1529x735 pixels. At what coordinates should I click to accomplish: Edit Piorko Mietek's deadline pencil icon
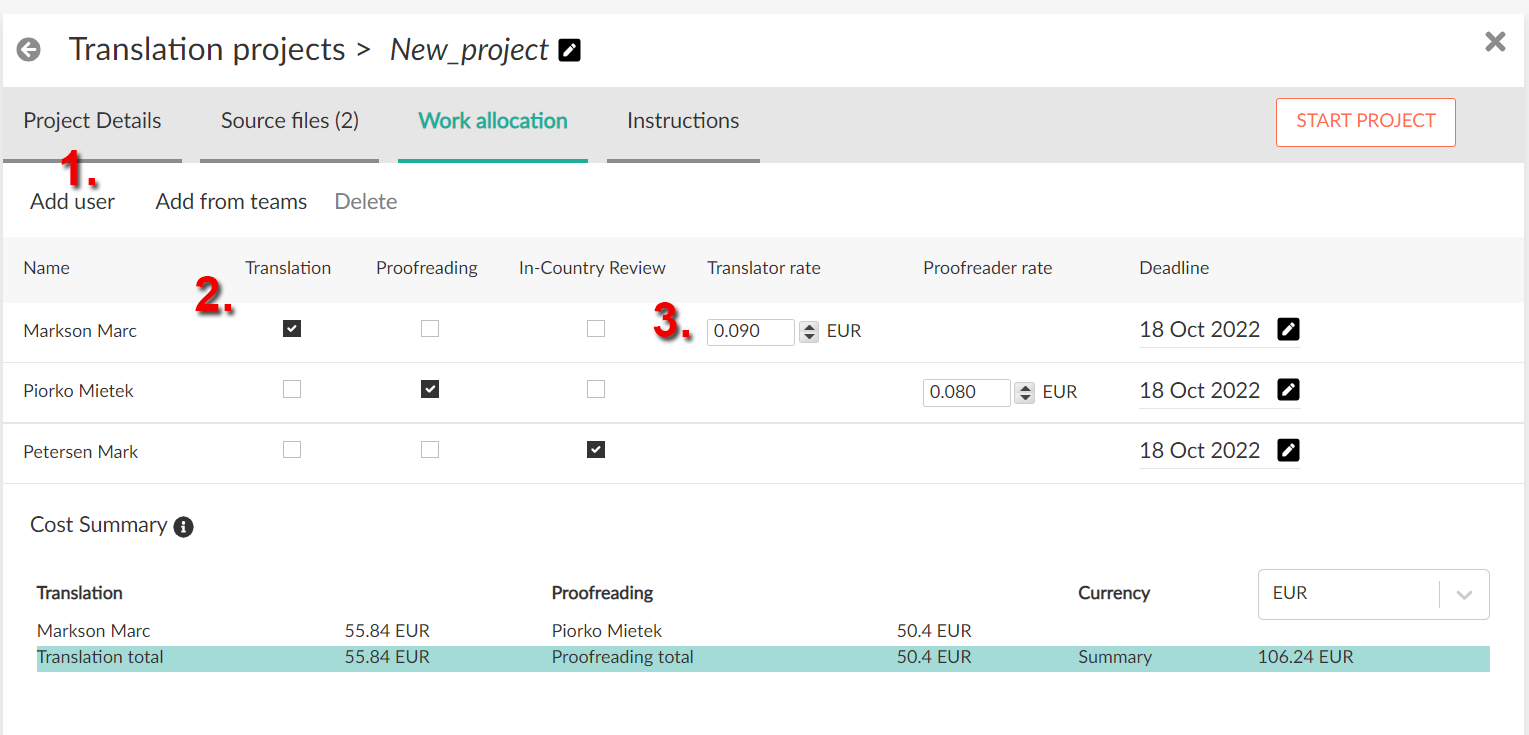[x=1289, y=390]
